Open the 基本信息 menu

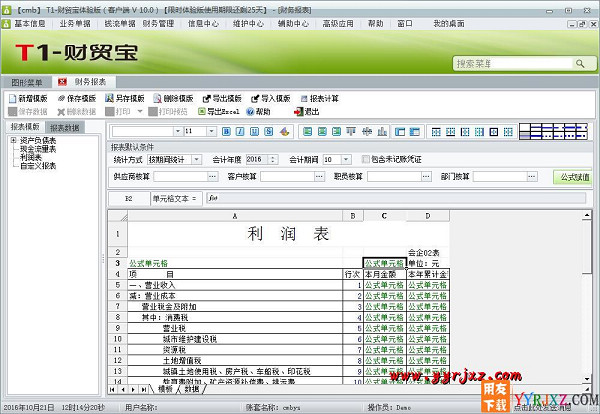click(30, 24)
